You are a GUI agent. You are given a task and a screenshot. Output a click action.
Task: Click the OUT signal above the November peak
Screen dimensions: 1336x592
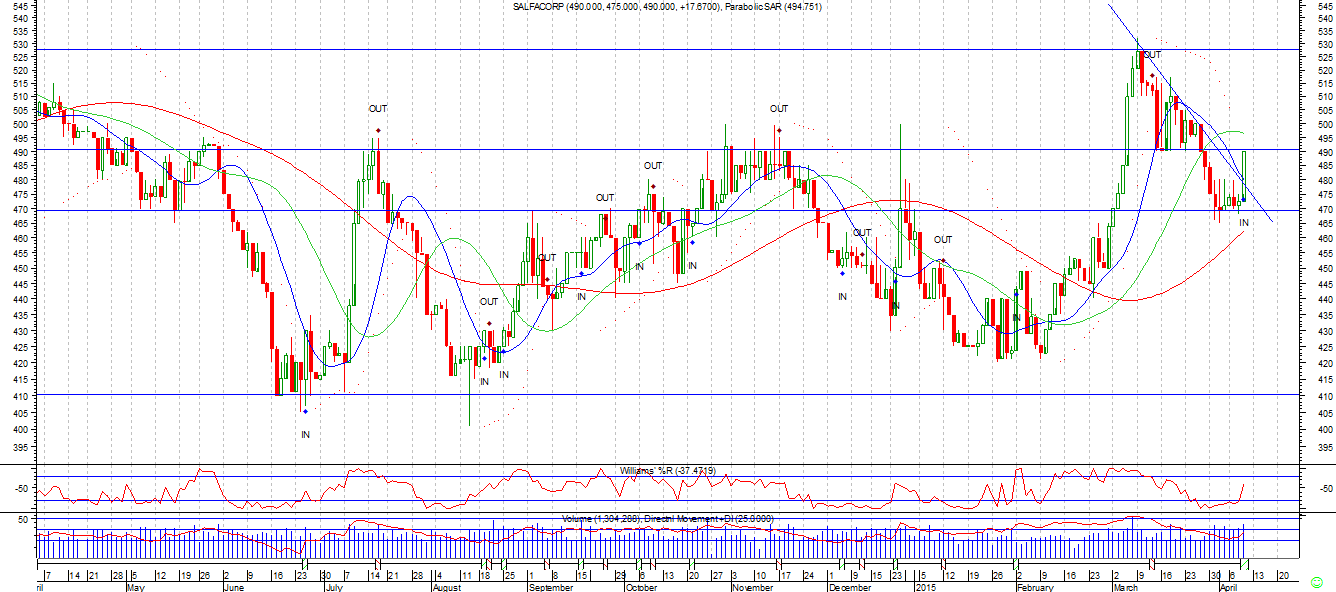pos(778,108)
